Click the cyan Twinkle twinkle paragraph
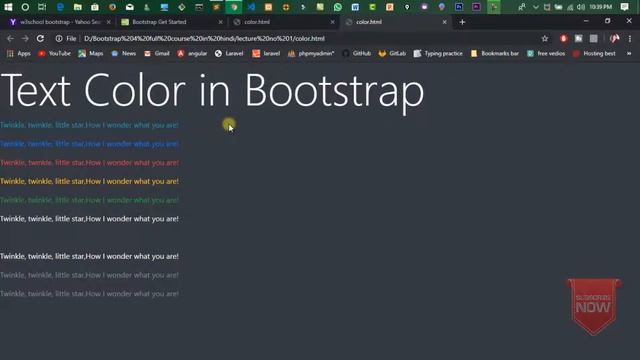Screen dimensions: 640x360 point(89,125)
